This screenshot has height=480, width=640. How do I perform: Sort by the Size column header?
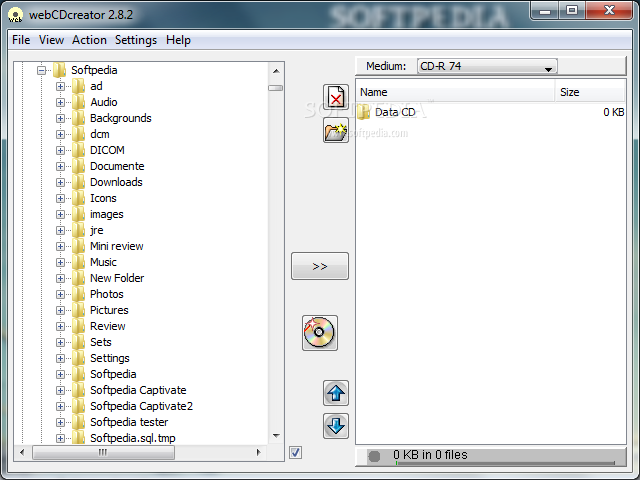[x=590, y=92]
